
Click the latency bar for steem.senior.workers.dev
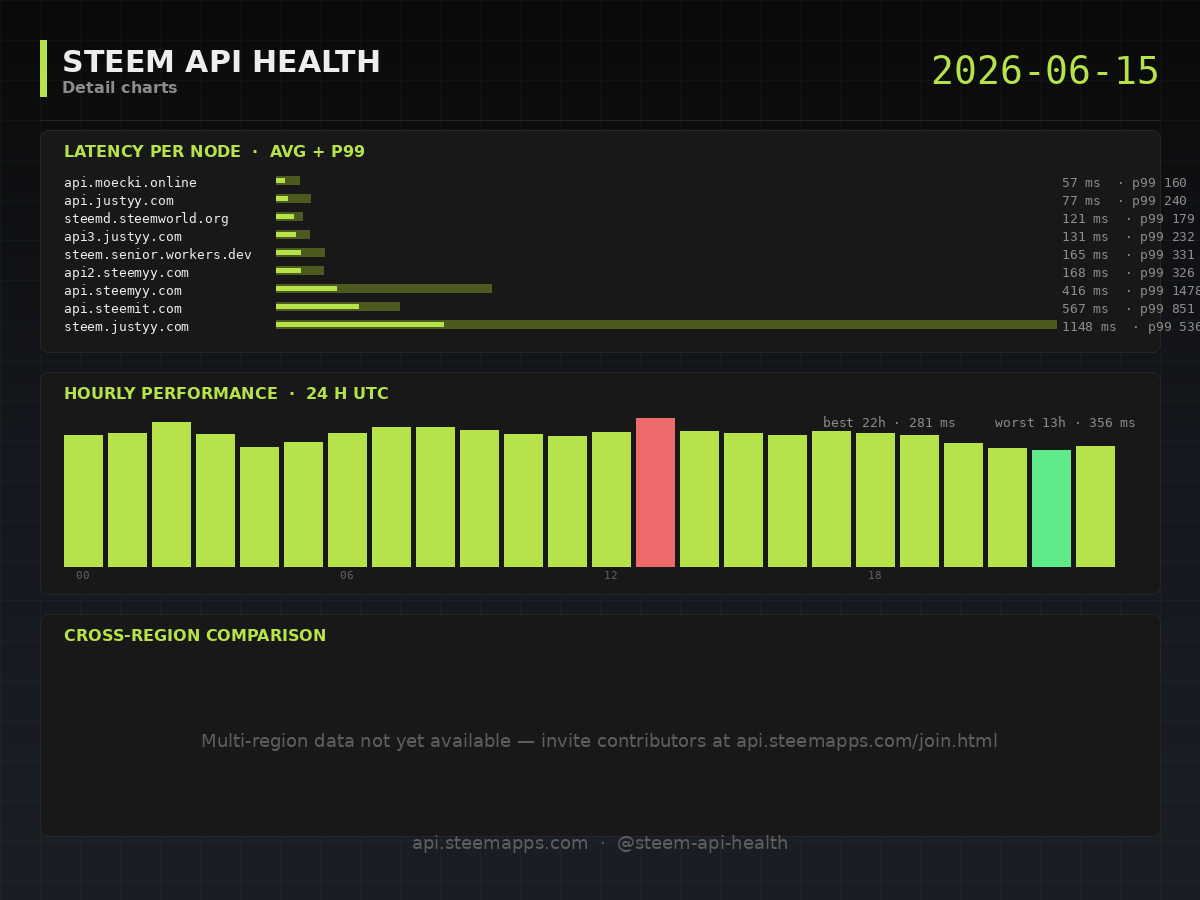tap(300, 253)
